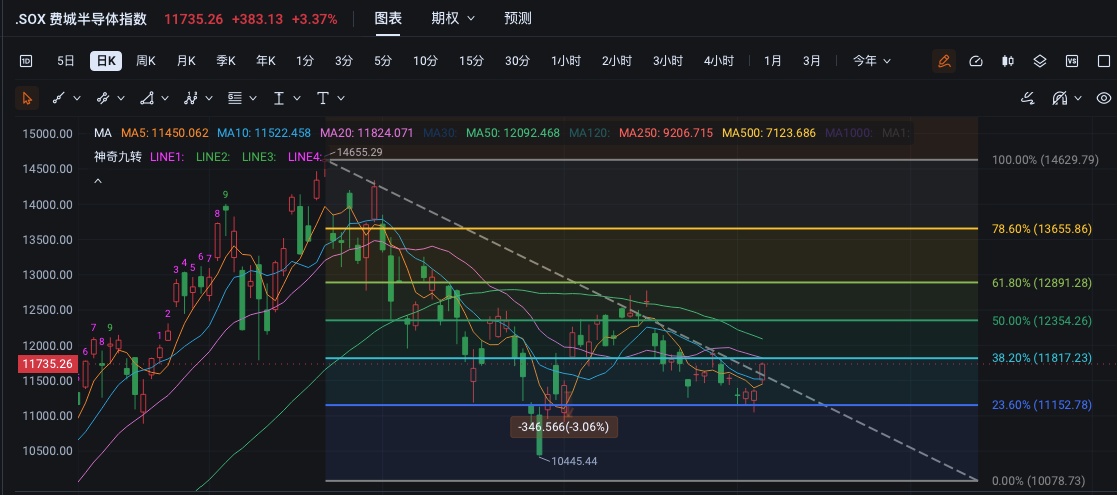Switch to the 图表 tab

point(388,19)
